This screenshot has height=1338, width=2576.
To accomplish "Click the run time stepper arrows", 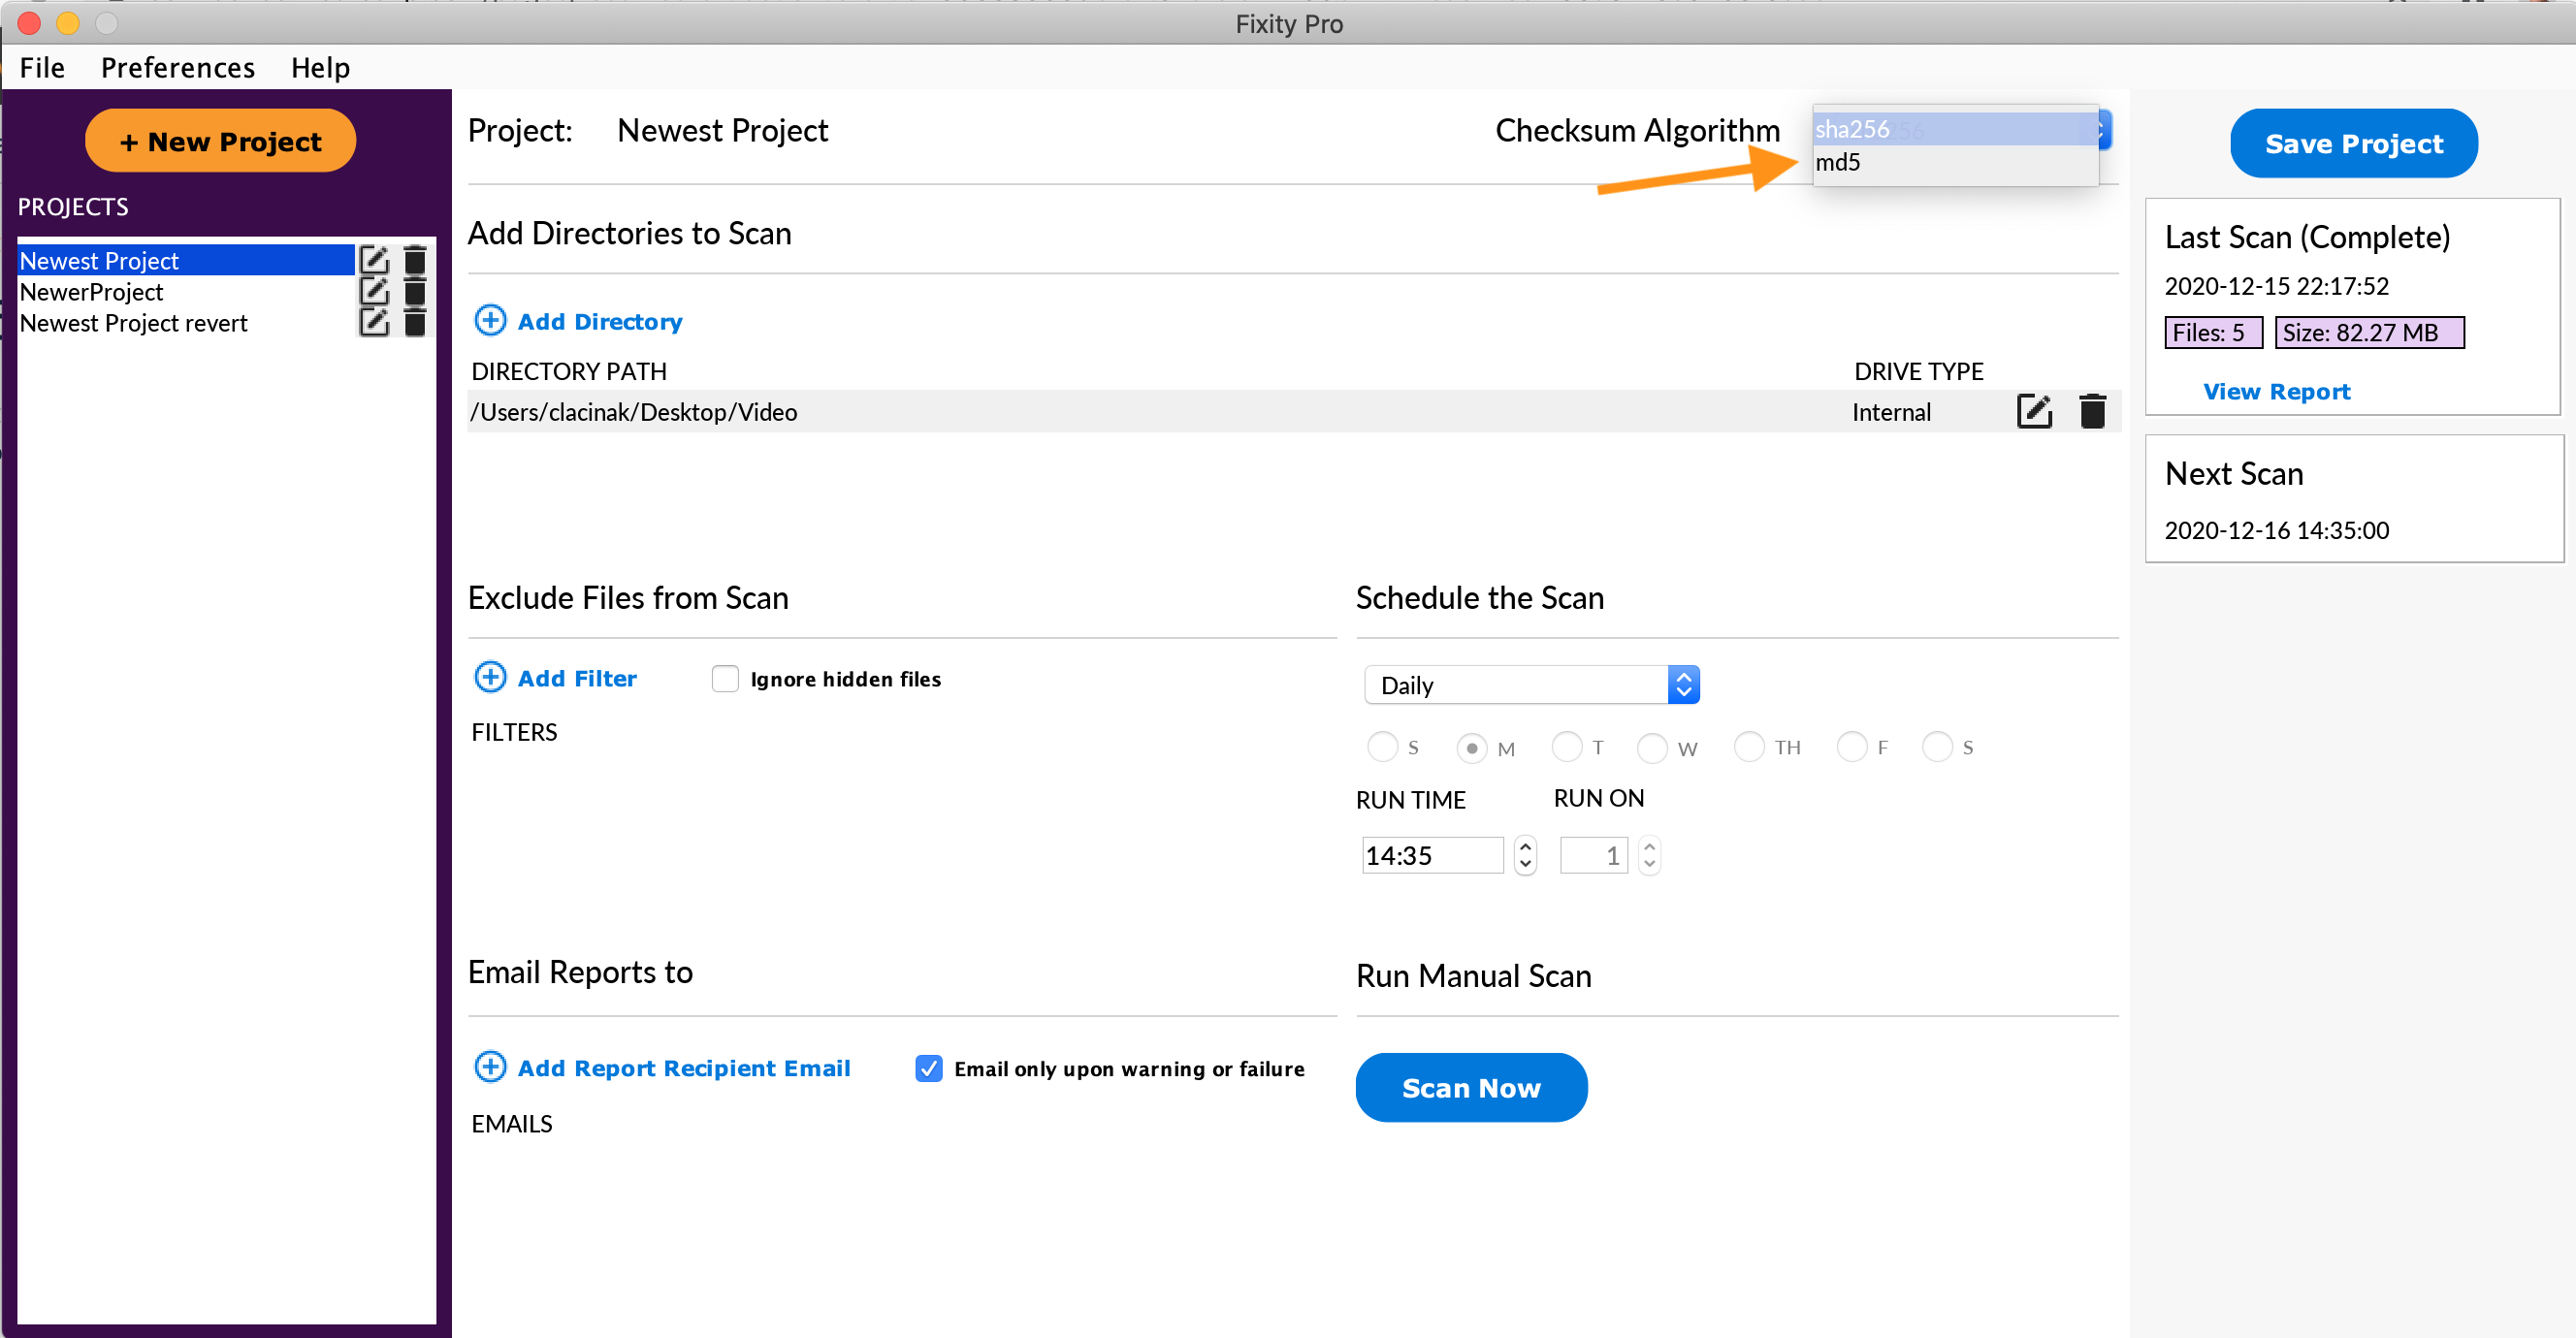I will point(1525,856).
